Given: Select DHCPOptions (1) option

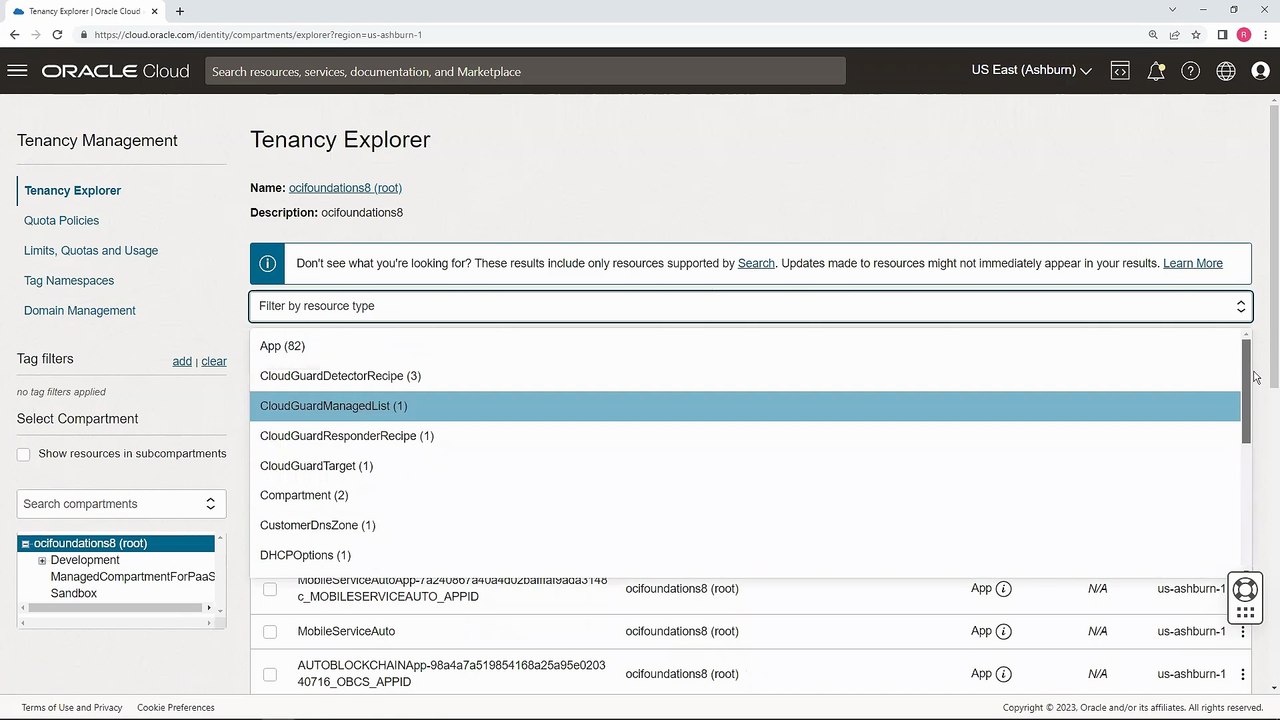Looking at the screenshot, I should pyautogui.click(x=745, y=555).
